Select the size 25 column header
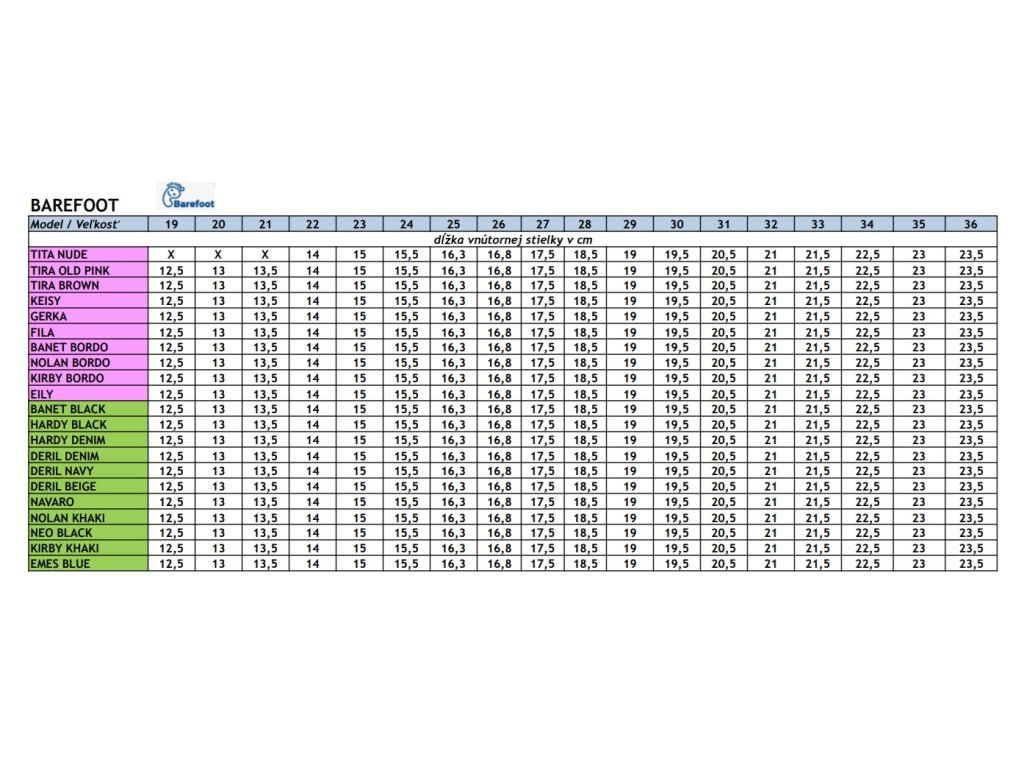 453,224
